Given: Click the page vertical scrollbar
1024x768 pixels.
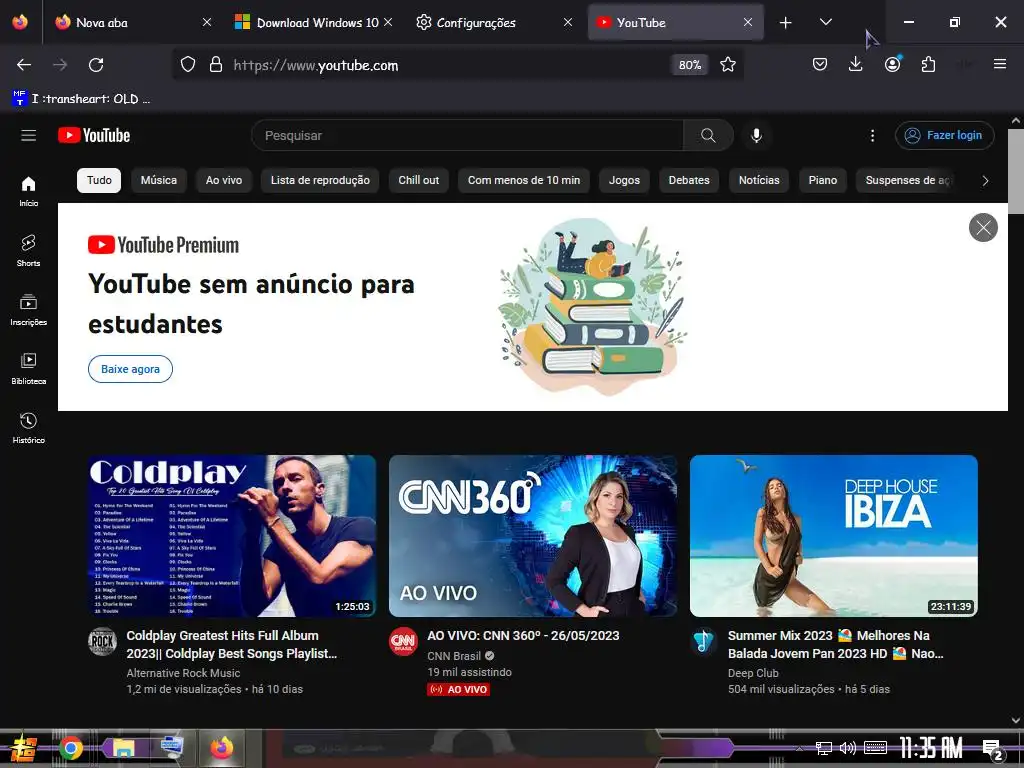Looking at the screenshot, I should pyautogui.click(x=1016, y=171).
